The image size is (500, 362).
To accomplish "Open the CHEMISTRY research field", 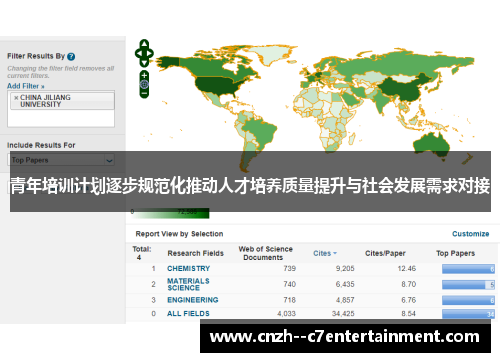I will click(189, 269).
